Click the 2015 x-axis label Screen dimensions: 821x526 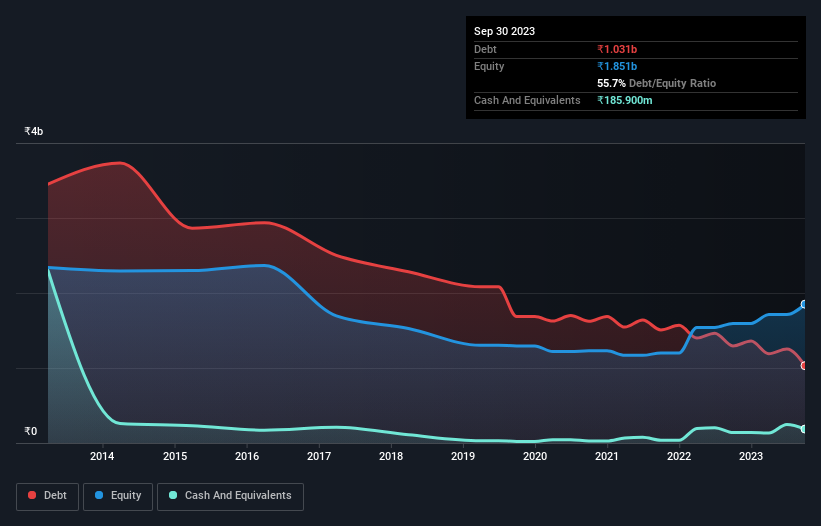click(175, 456)
